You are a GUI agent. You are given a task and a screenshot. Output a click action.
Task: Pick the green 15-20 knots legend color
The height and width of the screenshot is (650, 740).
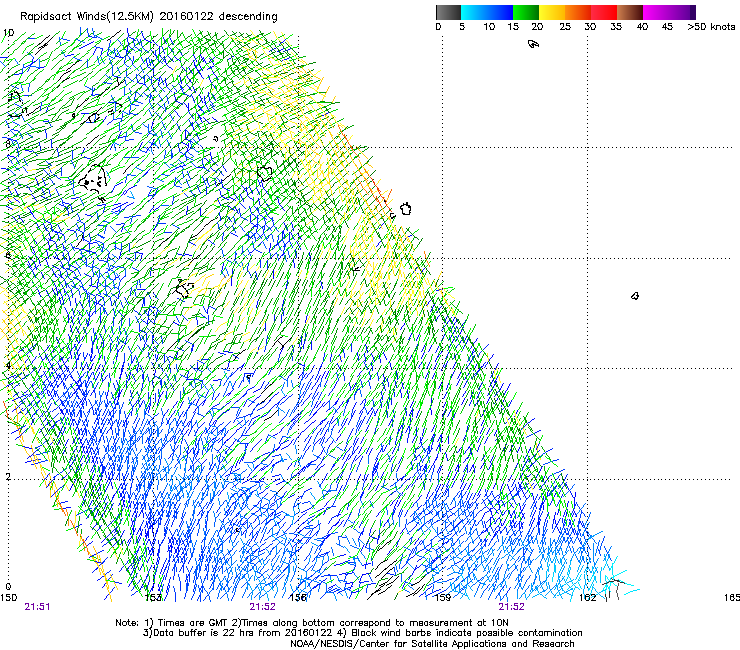(526, 12)
